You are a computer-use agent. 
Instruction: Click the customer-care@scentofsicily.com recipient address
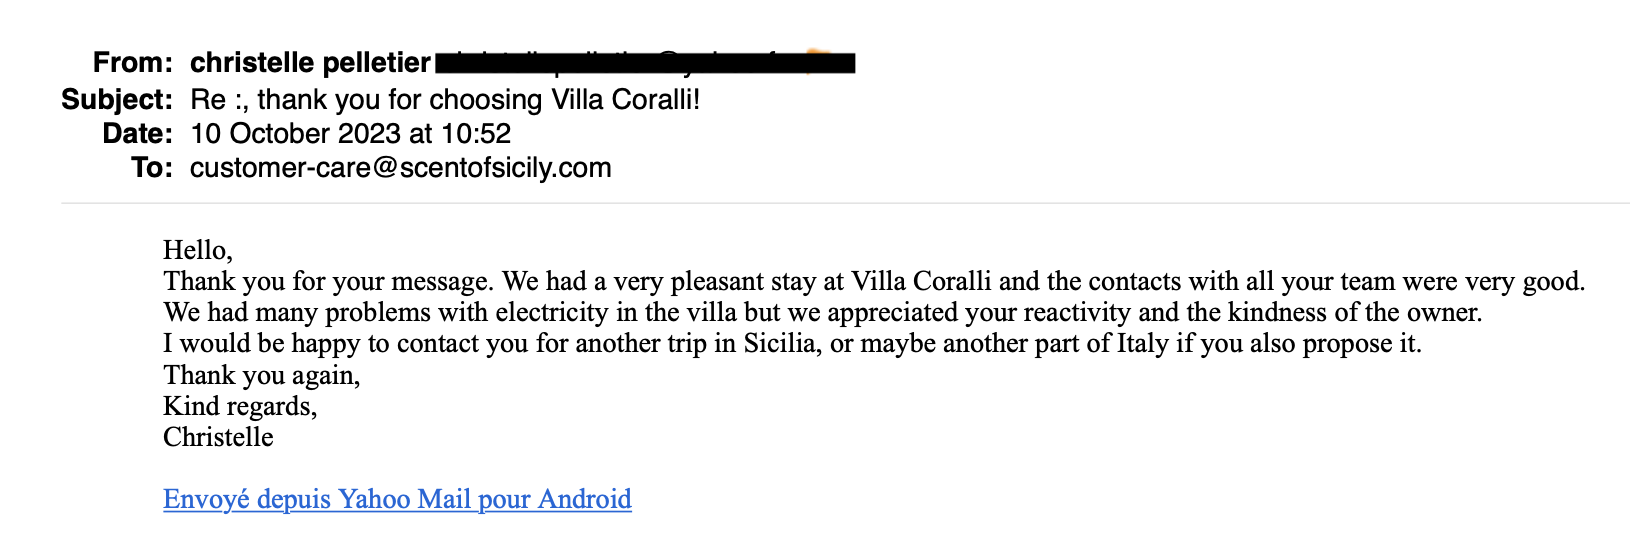coord(400,167)
